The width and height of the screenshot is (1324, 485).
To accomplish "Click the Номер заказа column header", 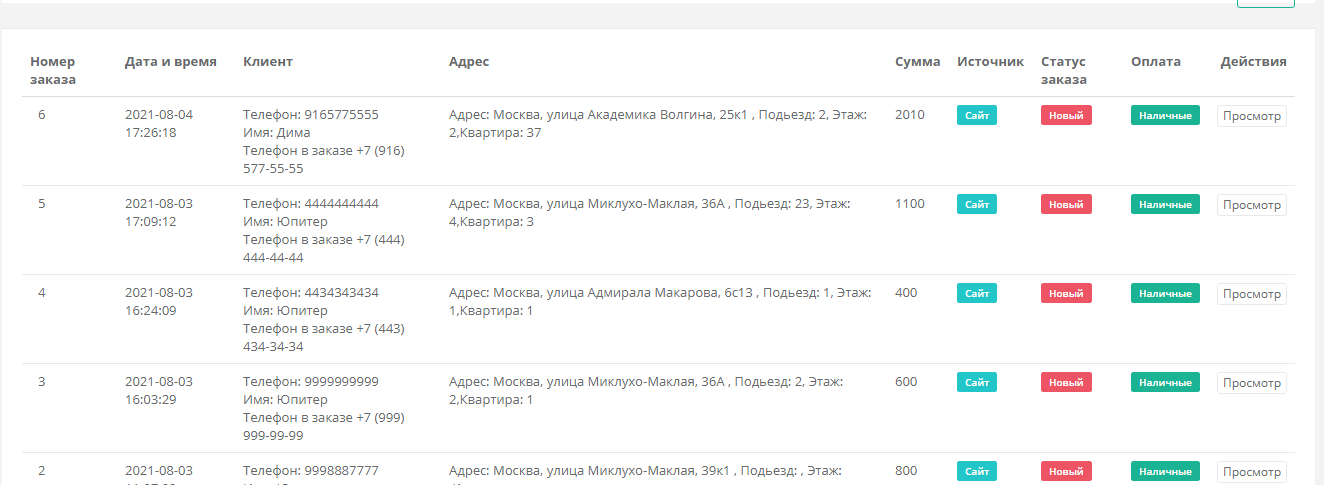I will tap(53, 70).
